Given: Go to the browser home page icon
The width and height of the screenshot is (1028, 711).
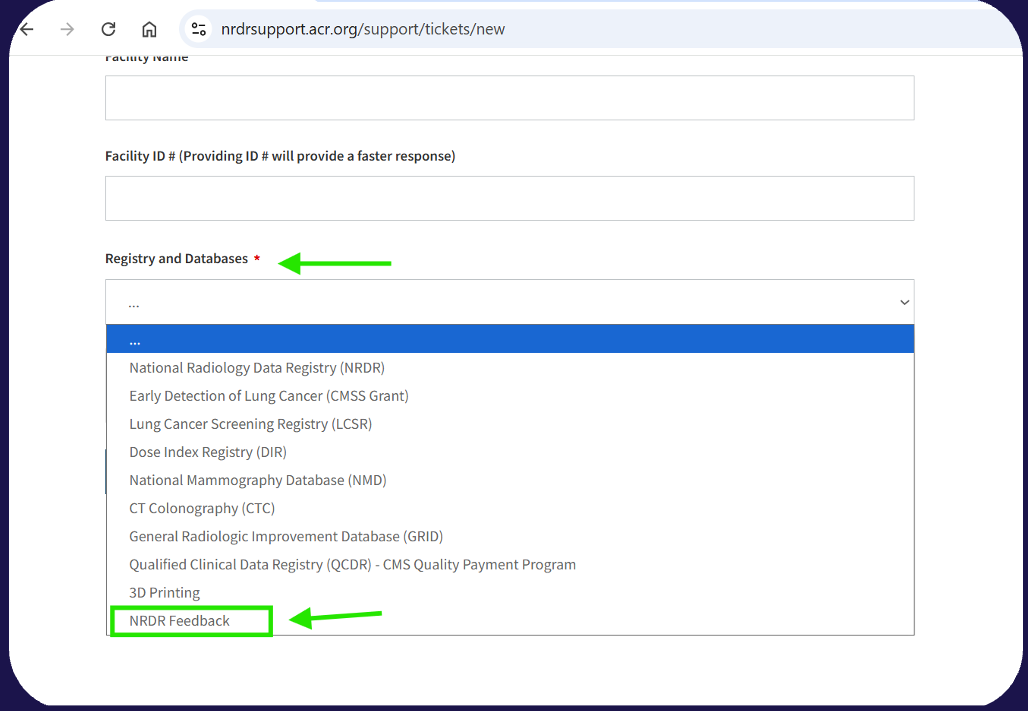Looking at the screenshot, I should point(149,29).
